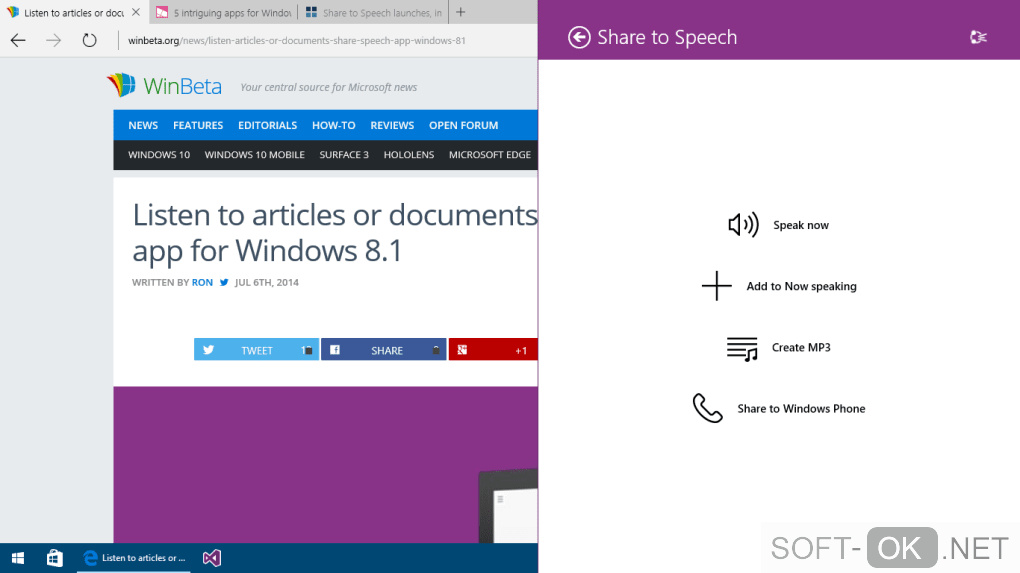The height and width of the screenshot is (573, 1020).
Task: Click the JUL 6TH, 2014 date text
Action: (x=267, y=282)
